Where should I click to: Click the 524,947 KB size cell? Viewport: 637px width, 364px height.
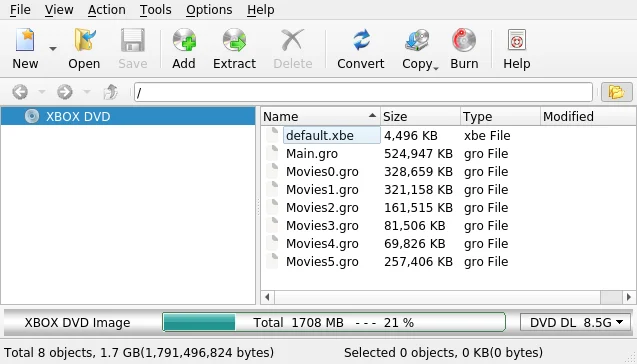(418, 154)
